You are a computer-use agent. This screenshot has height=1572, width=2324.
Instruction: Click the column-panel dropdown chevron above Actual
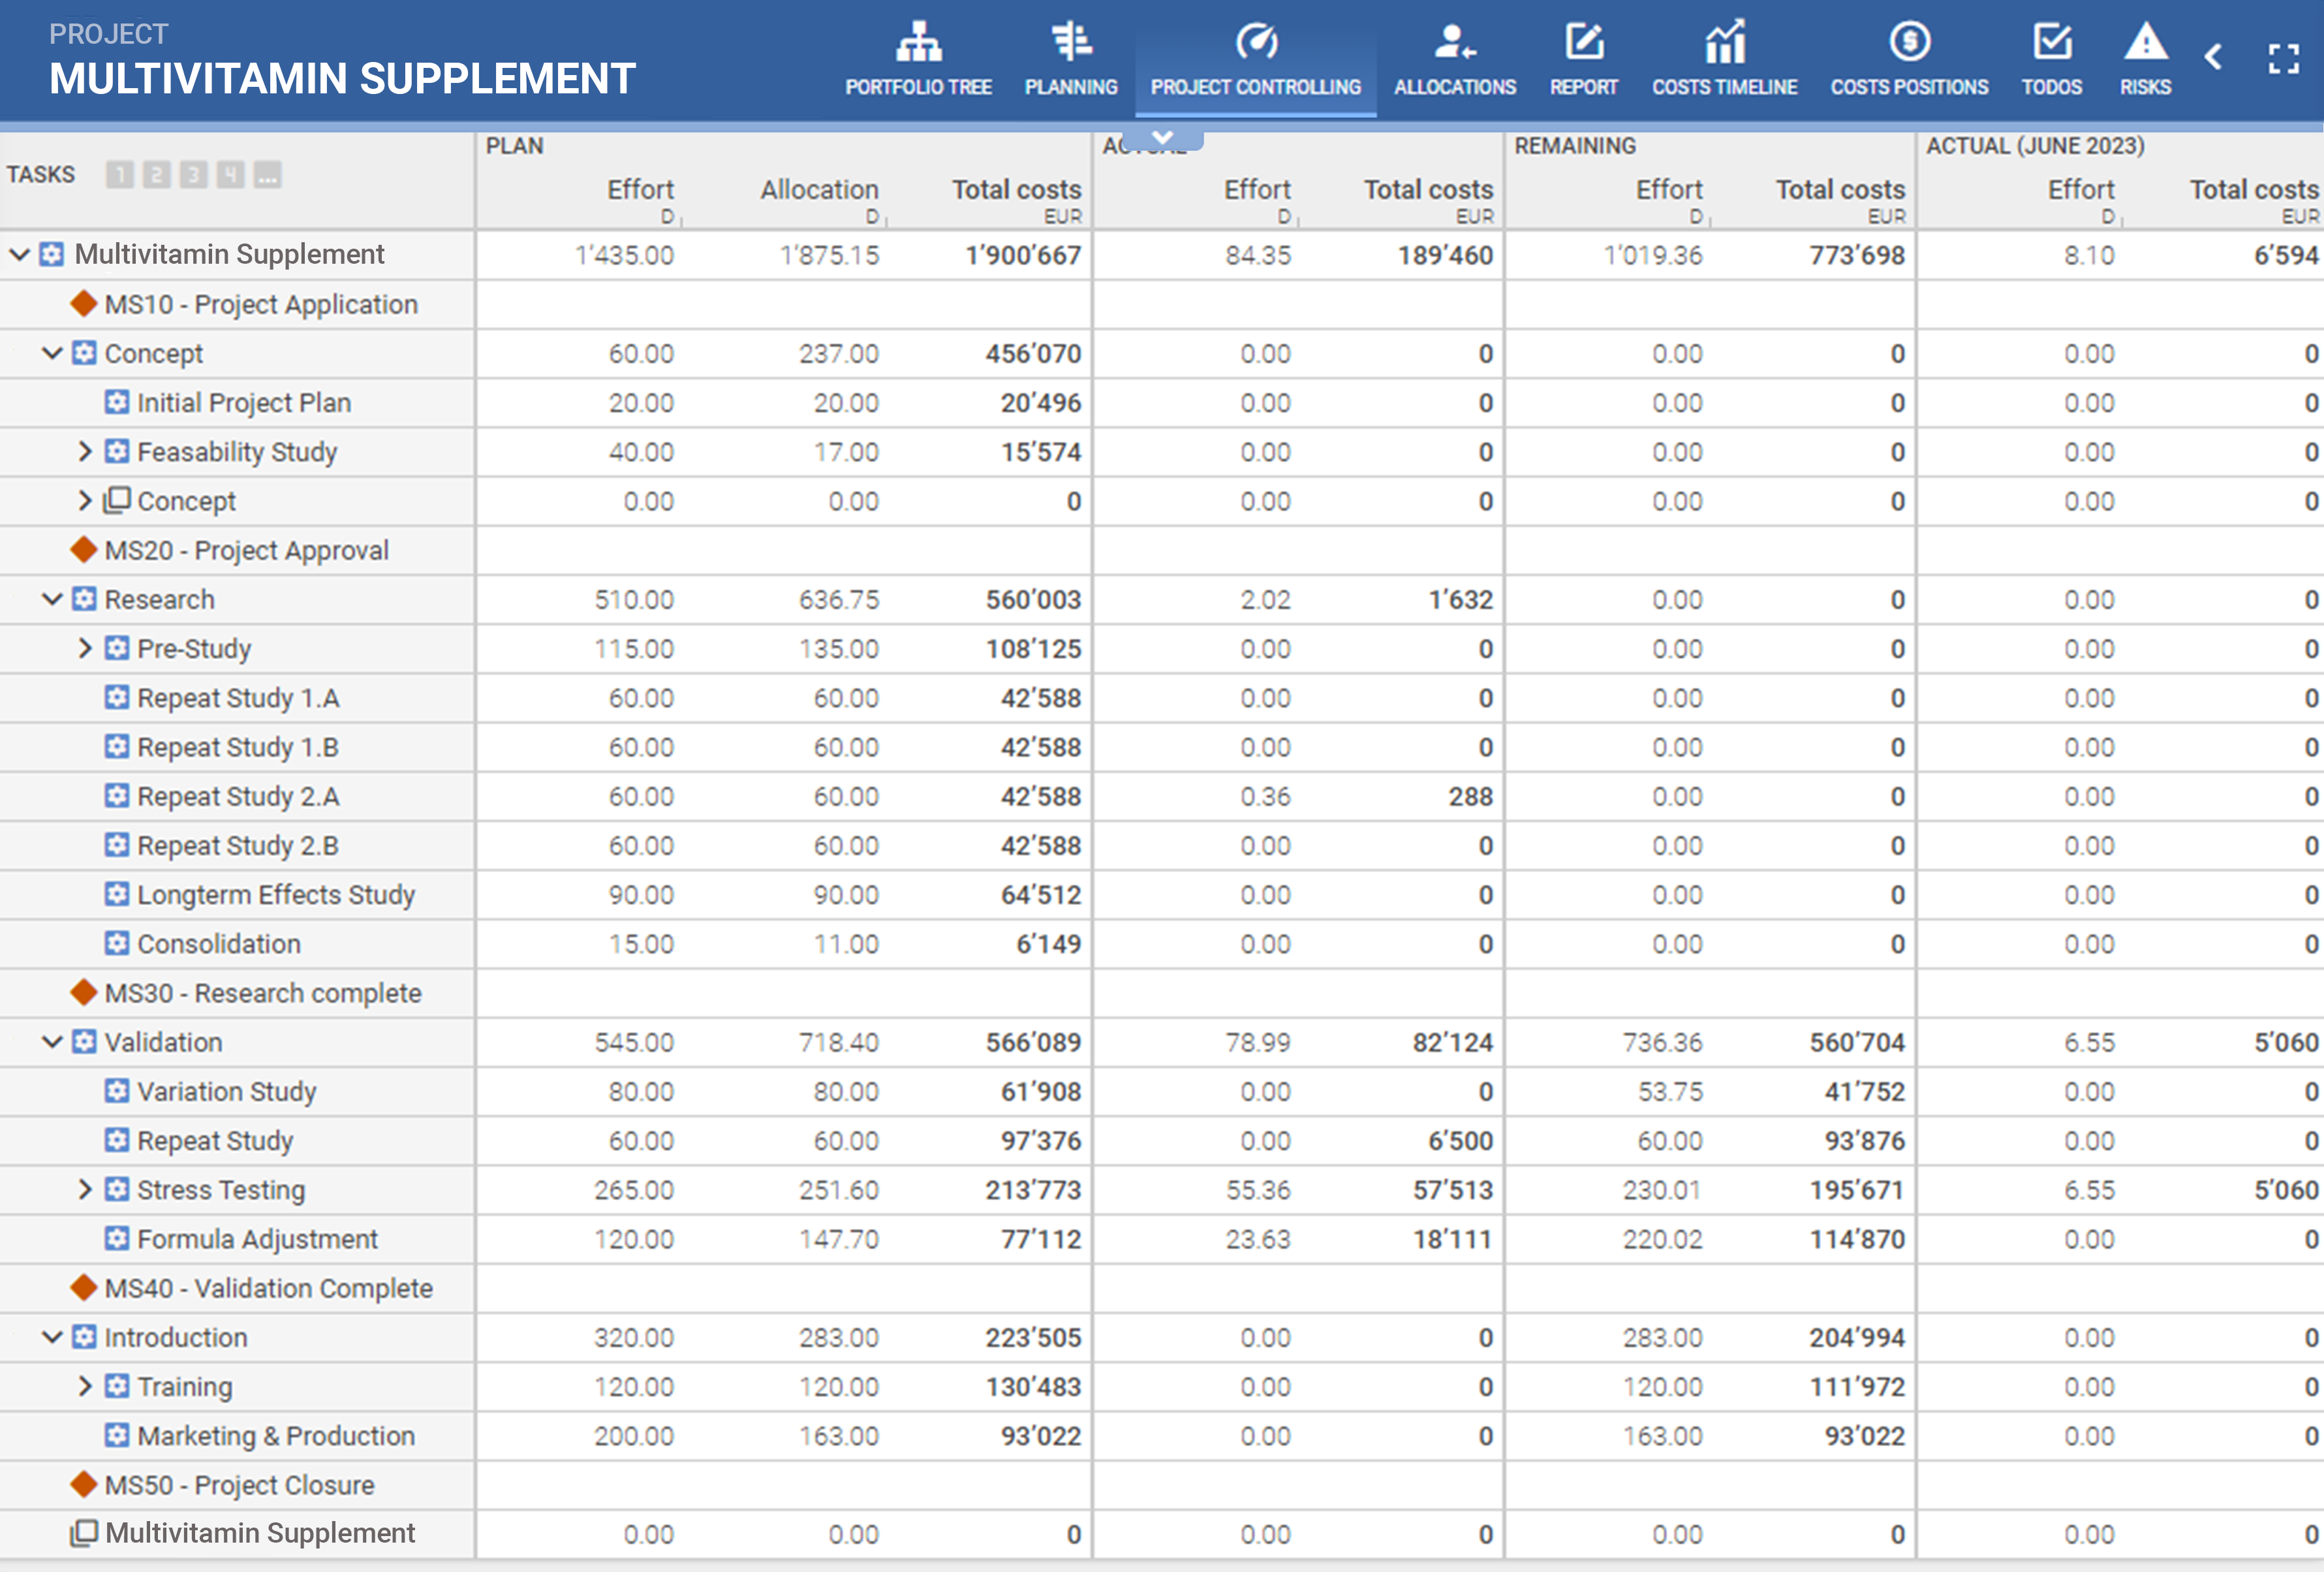1162,138
